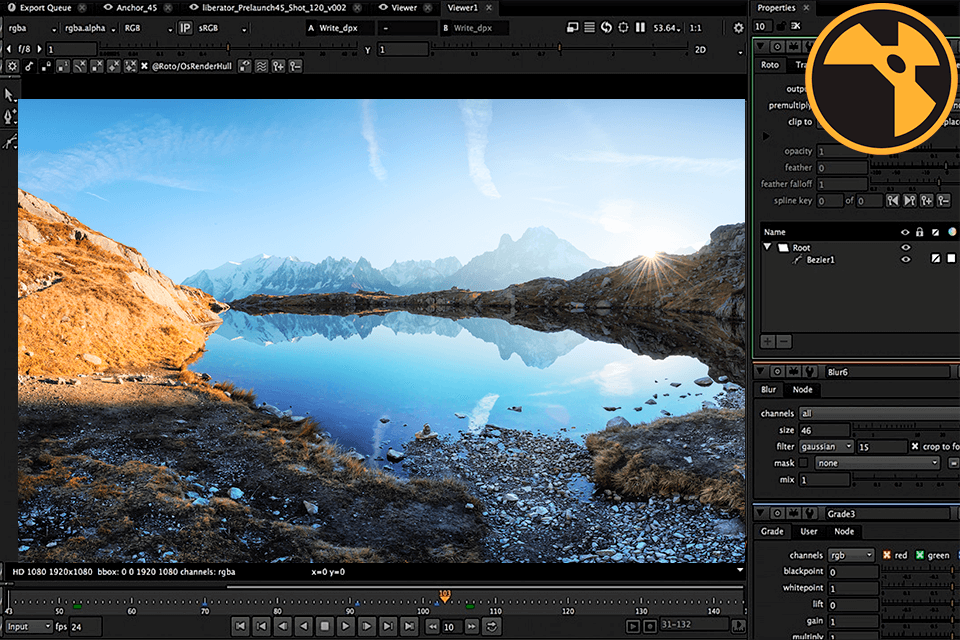The width and height of the screenshot is (960, 640).
Task: Pause viewer updating
Action: 640,28
